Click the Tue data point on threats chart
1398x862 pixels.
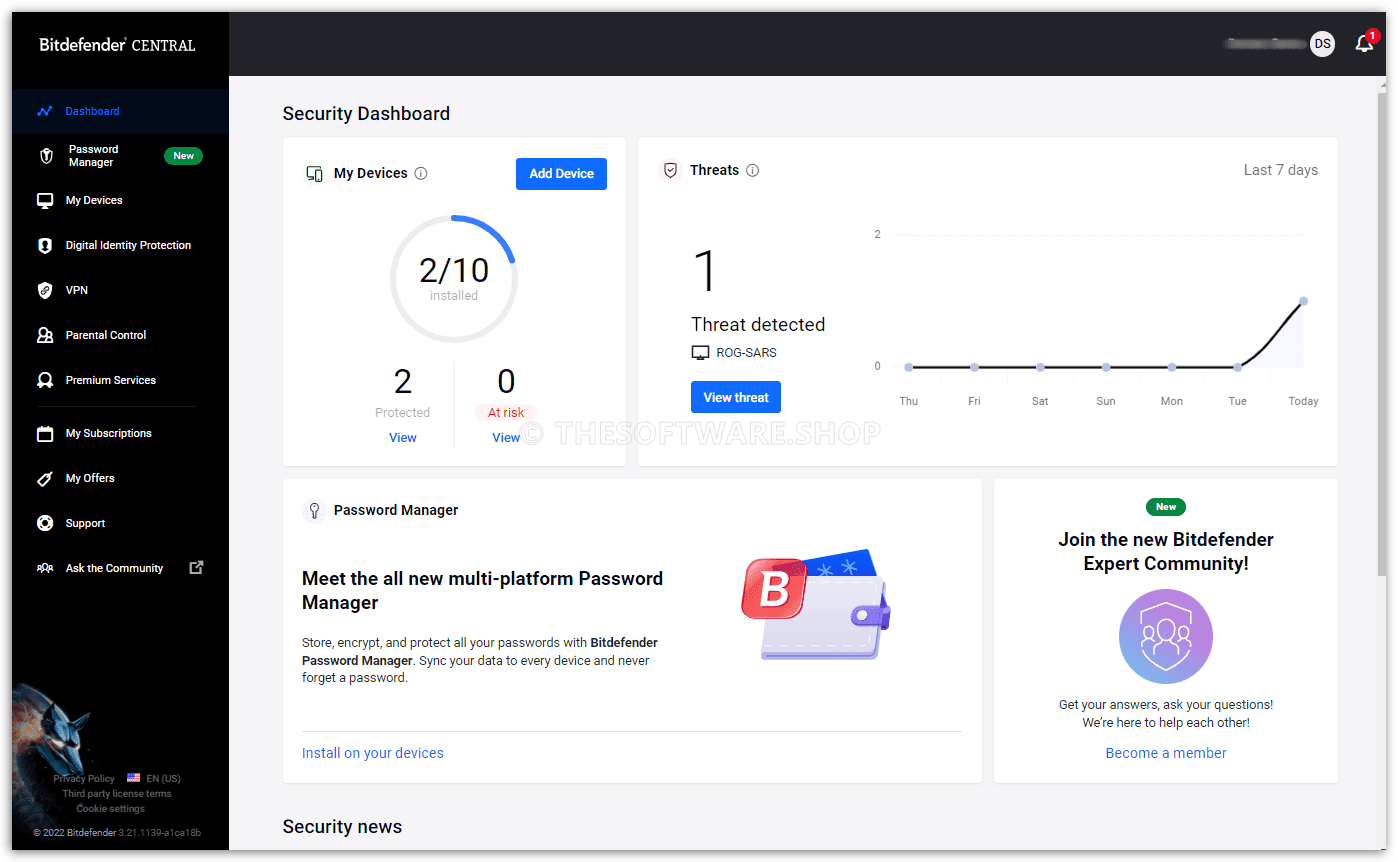(x=1238, y=367)
